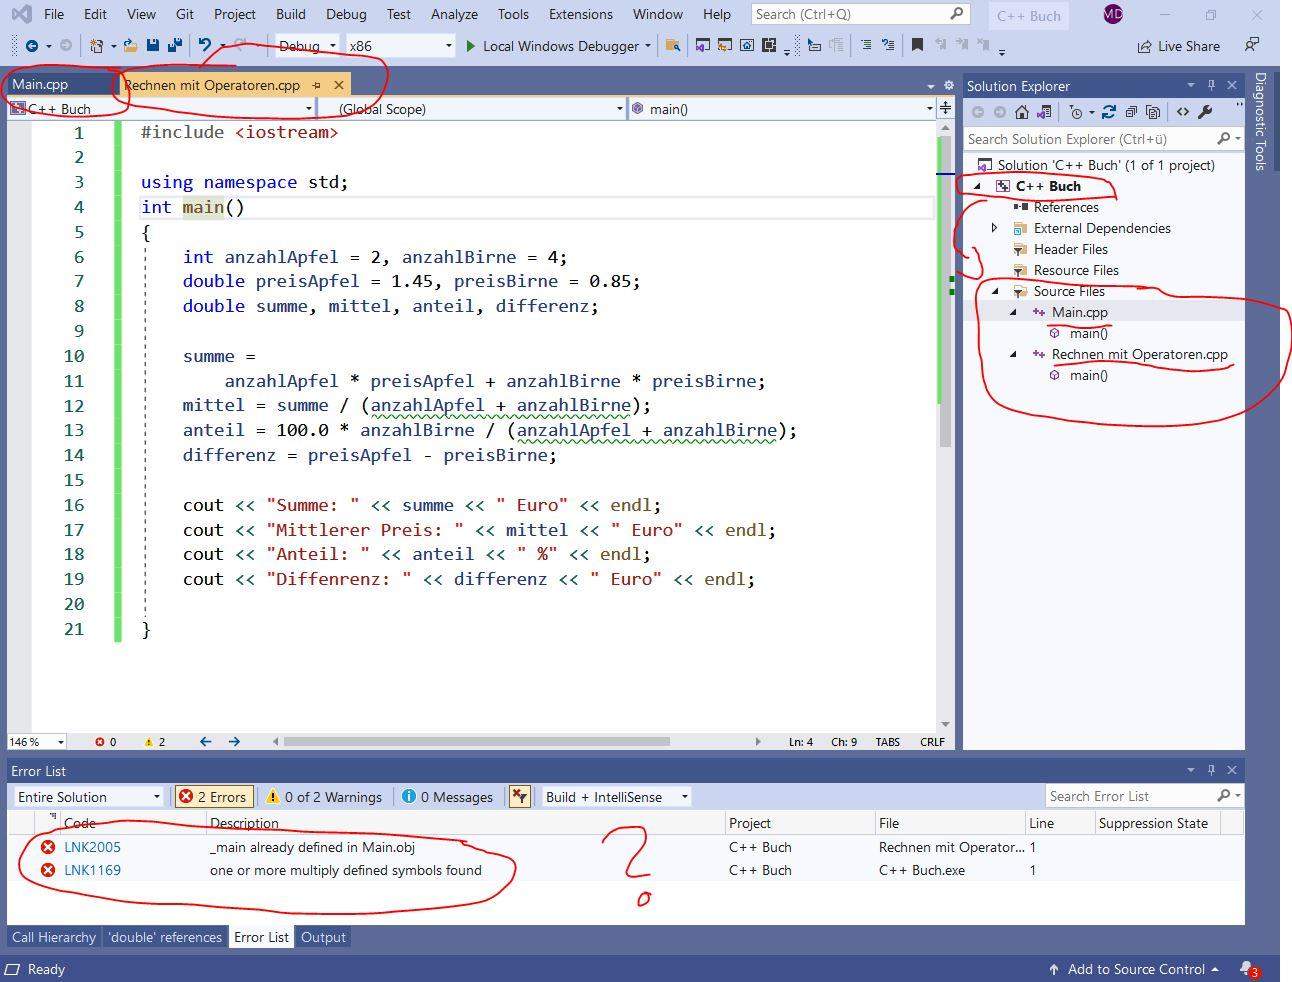Start Local Windows Debugger
1292x982 pixels.
tap(555, 45)
